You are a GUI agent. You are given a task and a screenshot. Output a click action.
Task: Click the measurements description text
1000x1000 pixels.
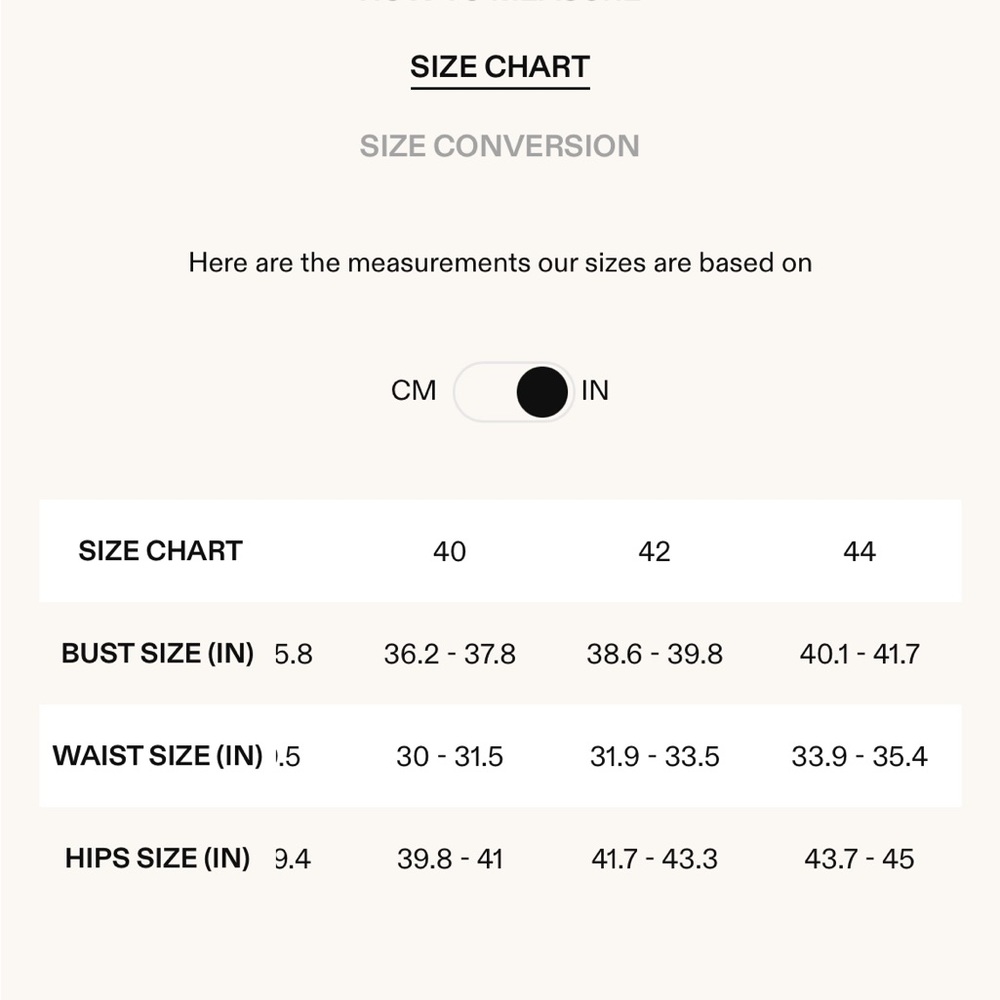point(500,263)
